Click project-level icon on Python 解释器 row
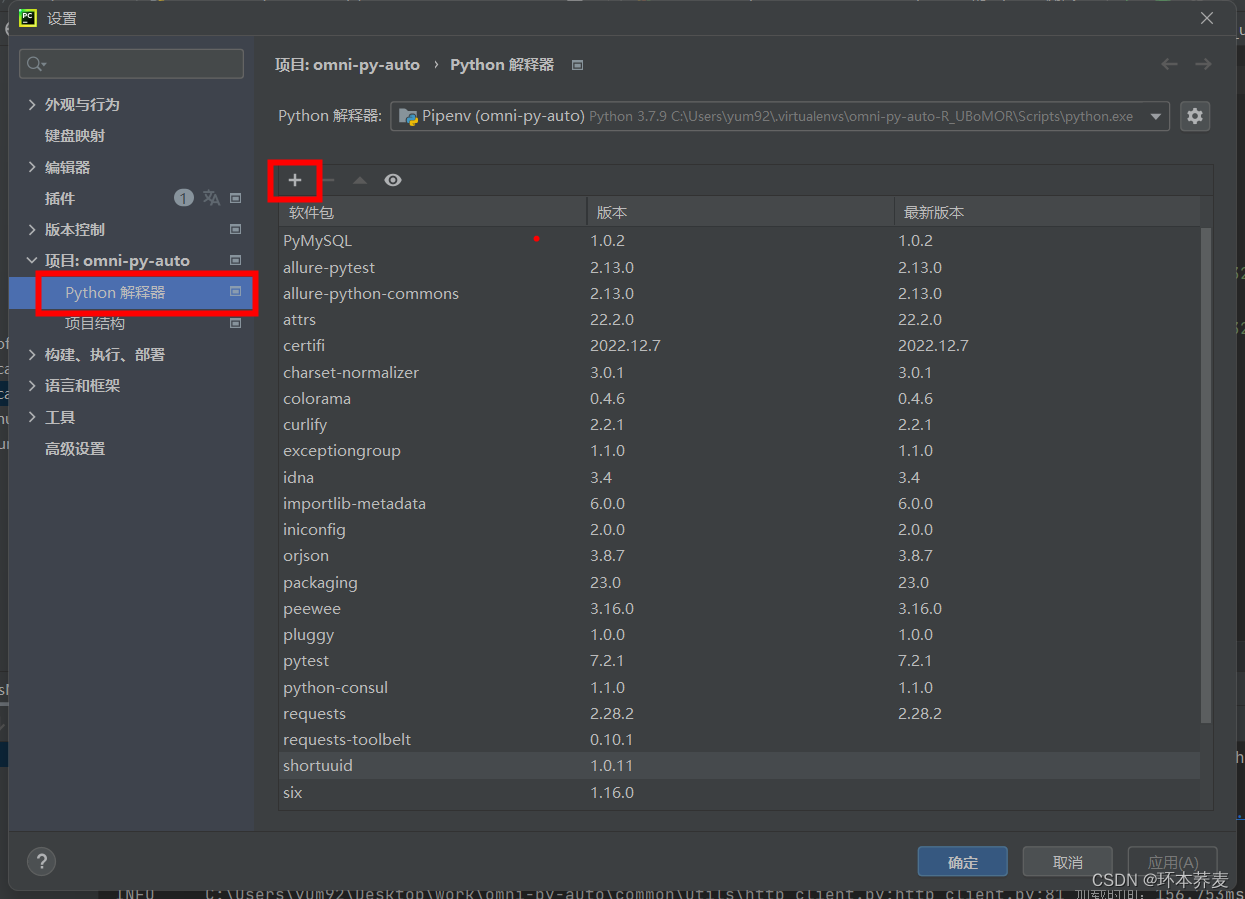 236,292
